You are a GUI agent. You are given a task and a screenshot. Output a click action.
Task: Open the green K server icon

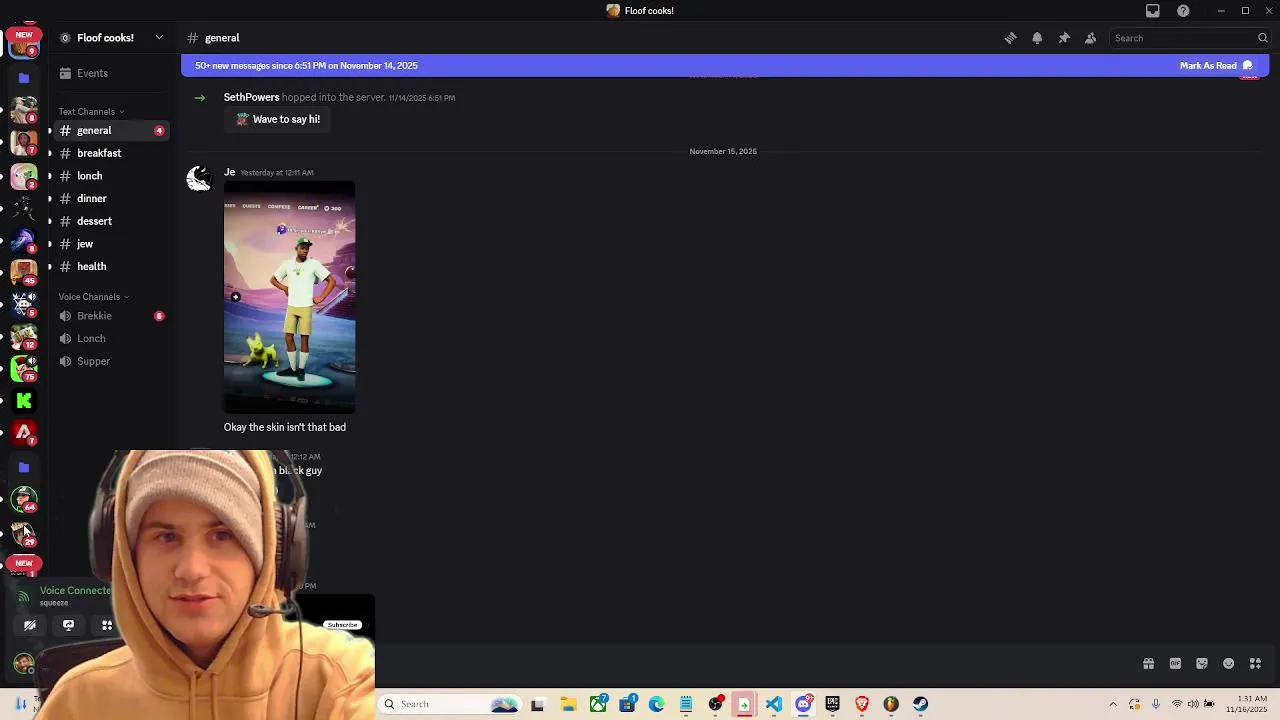click(24, 401)
